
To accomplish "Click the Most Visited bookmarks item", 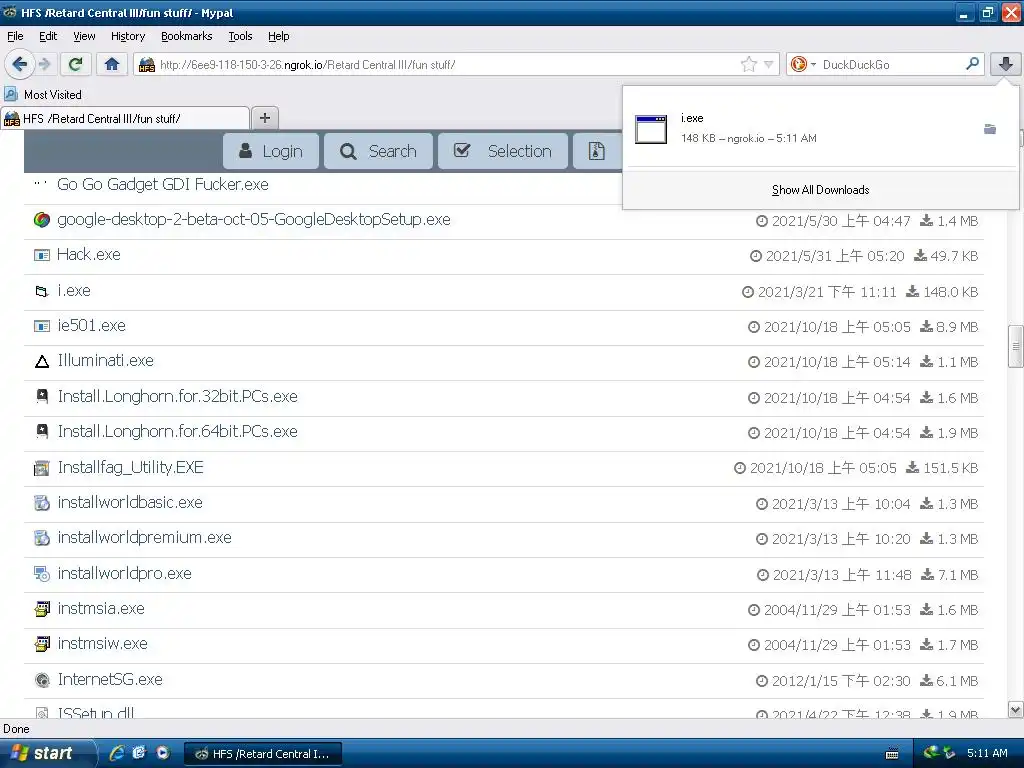I will click(x=43, y=95).
